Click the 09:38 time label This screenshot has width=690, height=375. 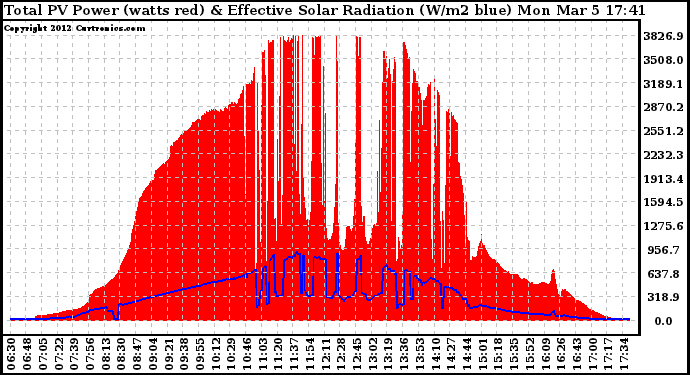pos(184,354)
